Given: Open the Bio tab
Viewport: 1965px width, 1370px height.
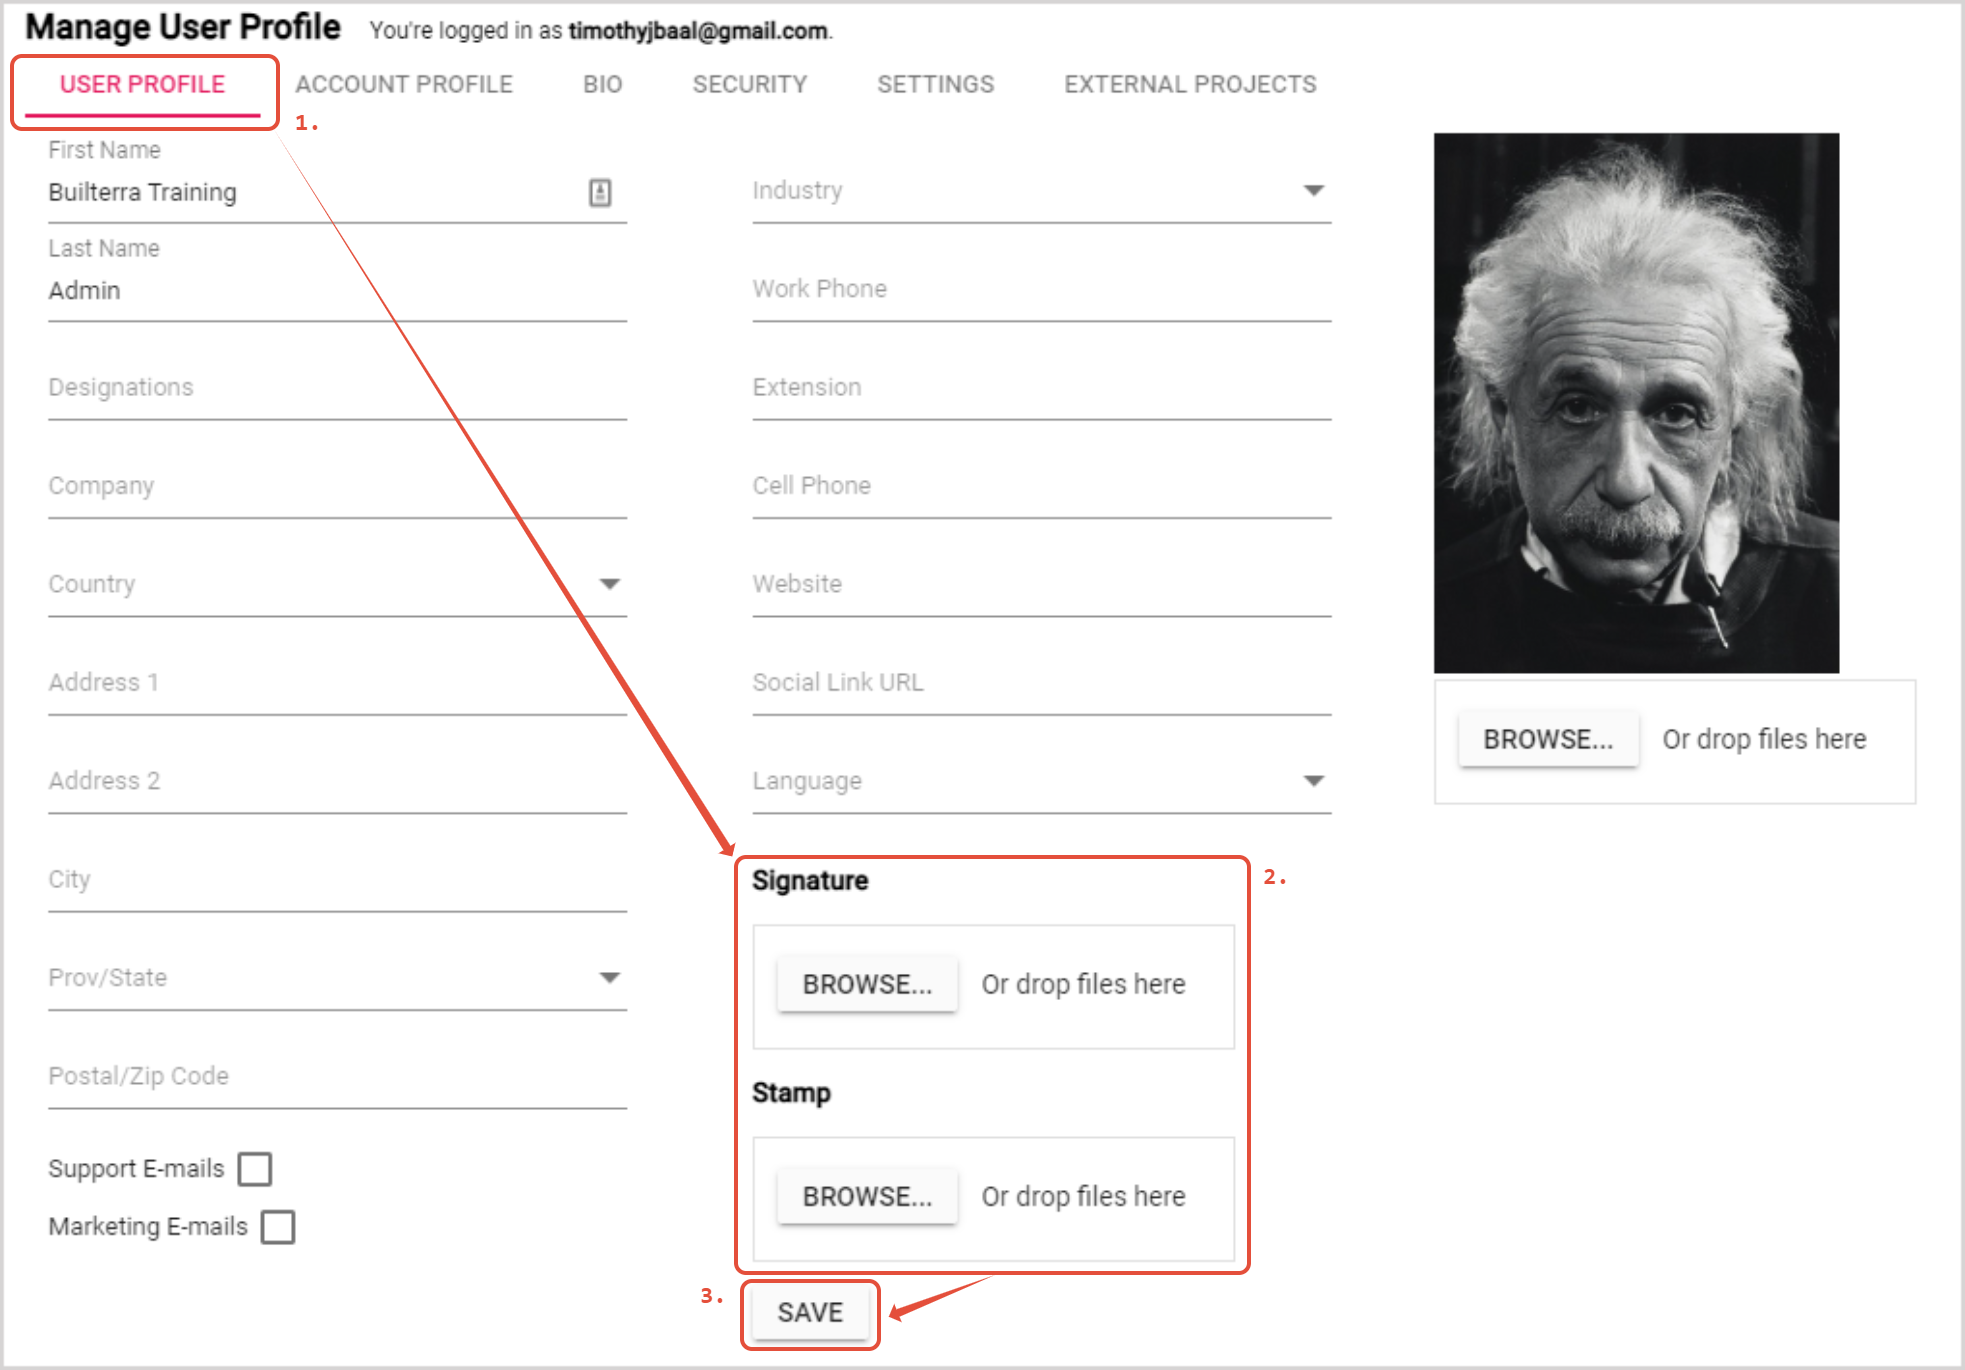Looking at the screenshot, I should pyautogui.click(x=602, y=84).
